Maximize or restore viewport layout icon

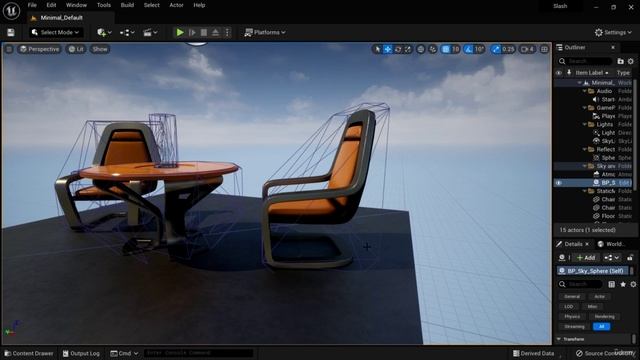pyautogui.click(x=544, y=49)
